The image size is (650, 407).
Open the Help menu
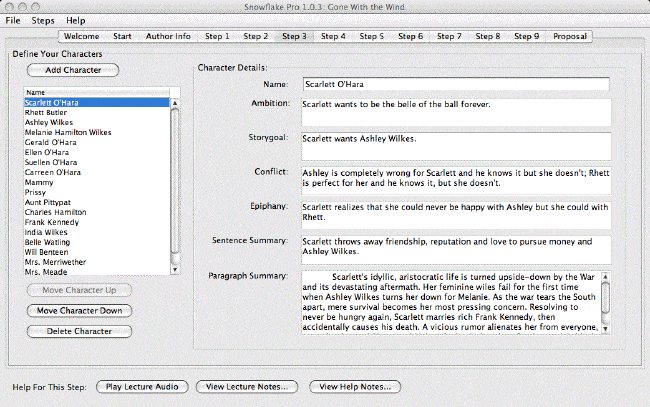point(75,20)
